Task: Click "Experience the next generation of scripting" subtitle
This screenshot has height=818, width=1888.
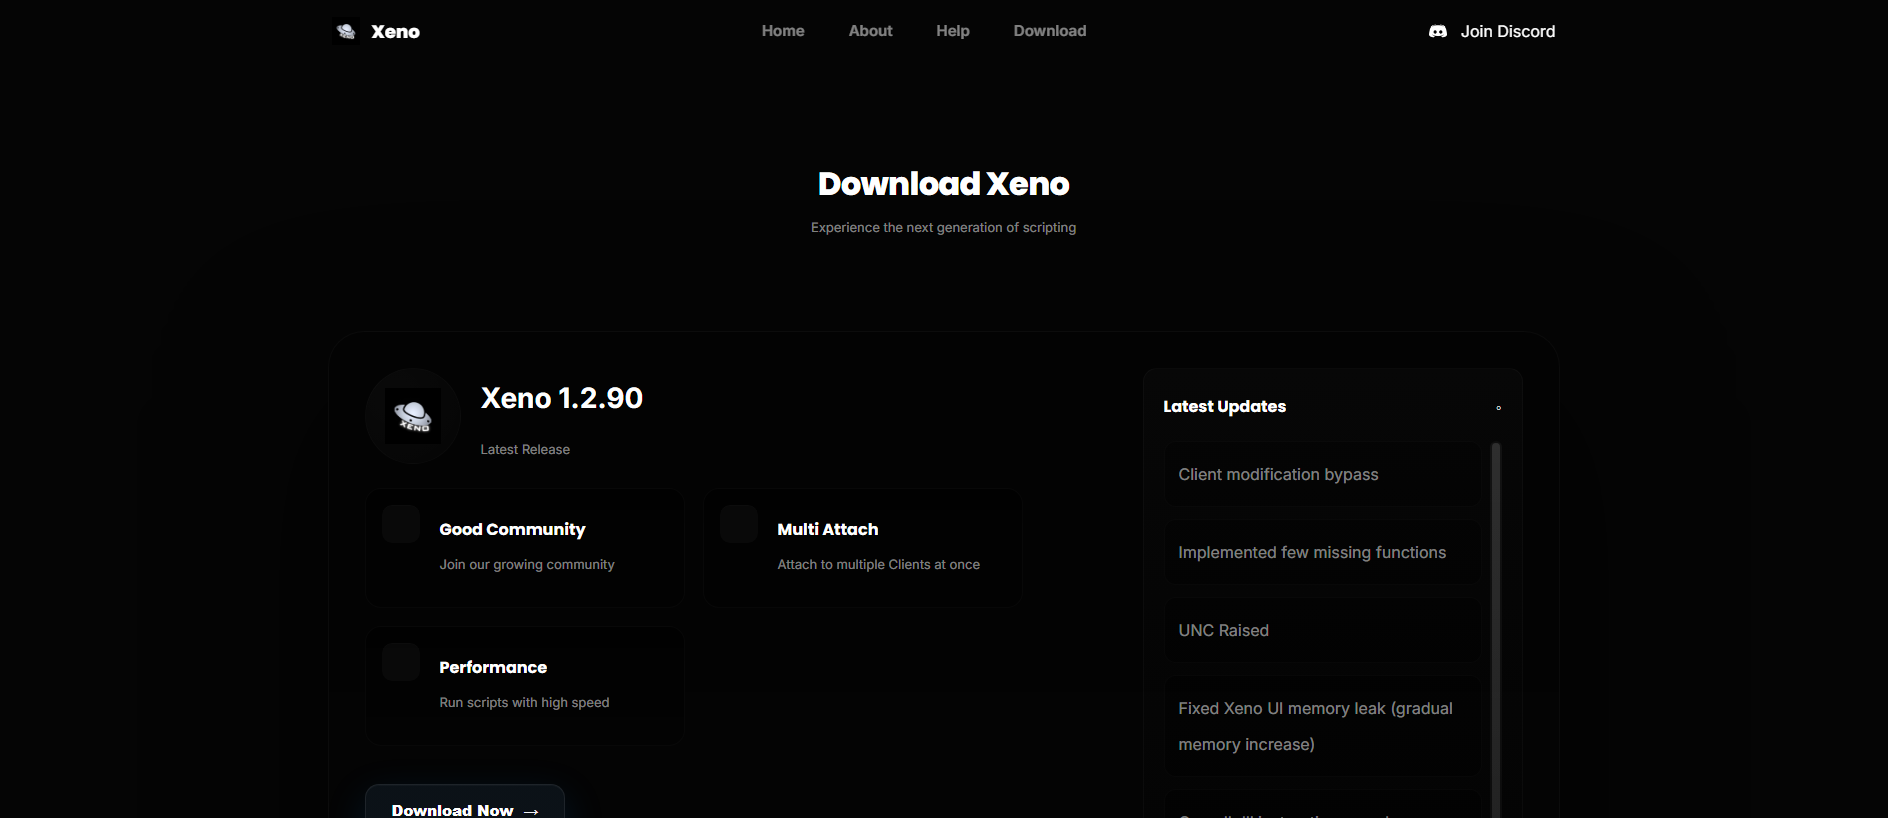Action: coord(944,228)
